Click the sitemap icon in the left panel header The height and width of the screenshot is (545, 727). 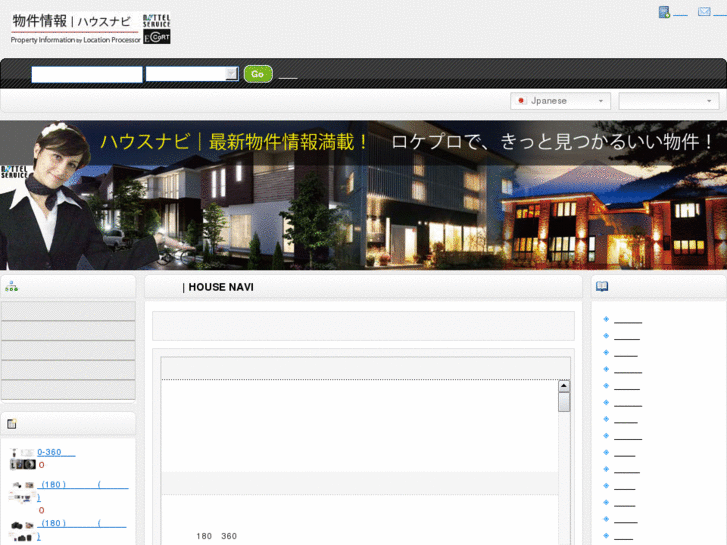pos(11,286)
